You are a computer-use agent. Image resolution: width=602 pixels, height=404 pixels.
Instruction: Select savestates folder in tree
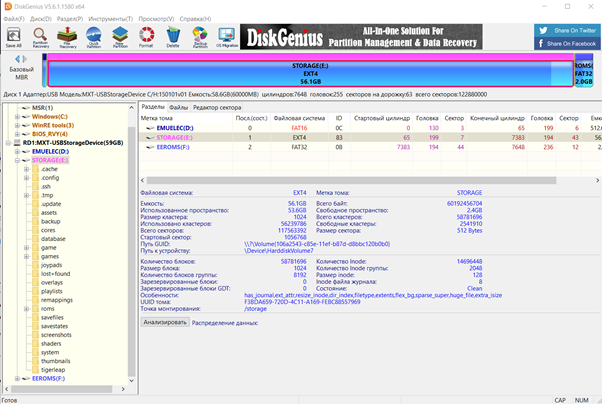pyautogui.click(x=55, y=326)
